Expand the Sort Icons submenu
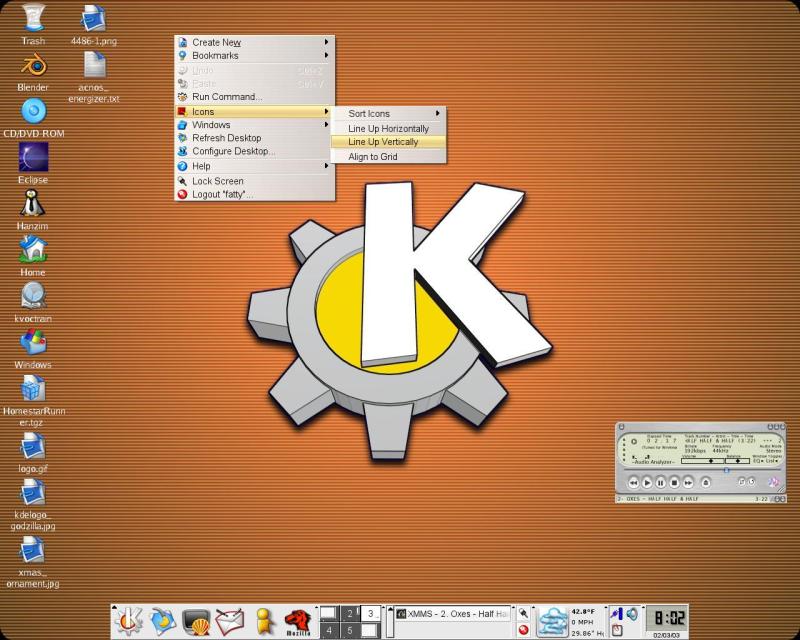The width and height of the screenshot is (800, 640). tap(389, 114)
